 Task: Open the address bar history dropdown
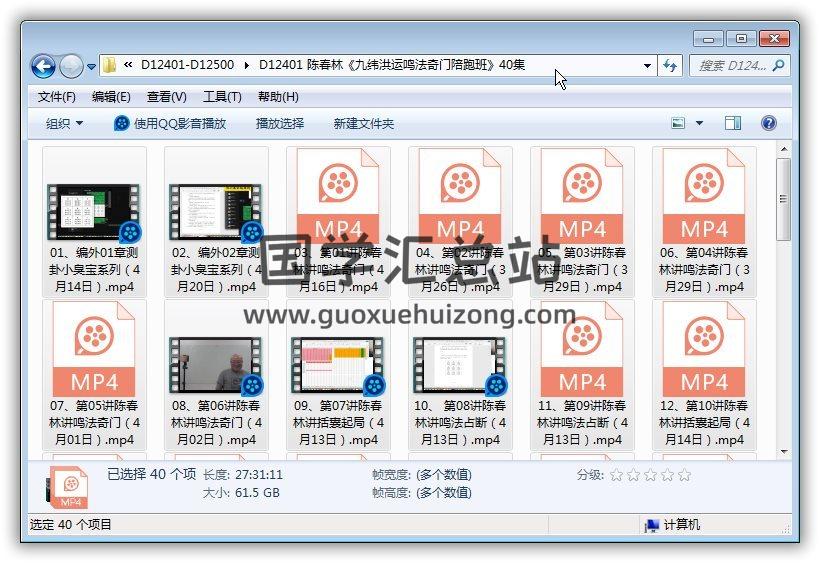[x=648, y=67]
